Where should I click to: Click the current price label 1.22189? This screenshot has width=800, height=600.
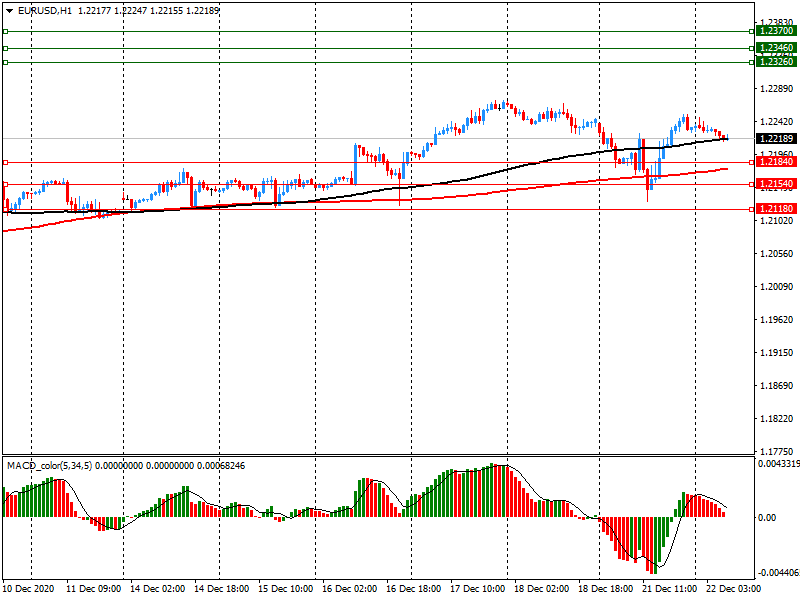click(x=776, y=139)
